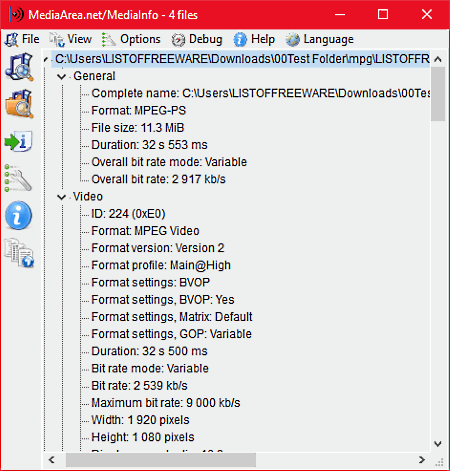
Task: Select Maximum bit rate: 9 000 kb/s
Action: pos(166,403)
